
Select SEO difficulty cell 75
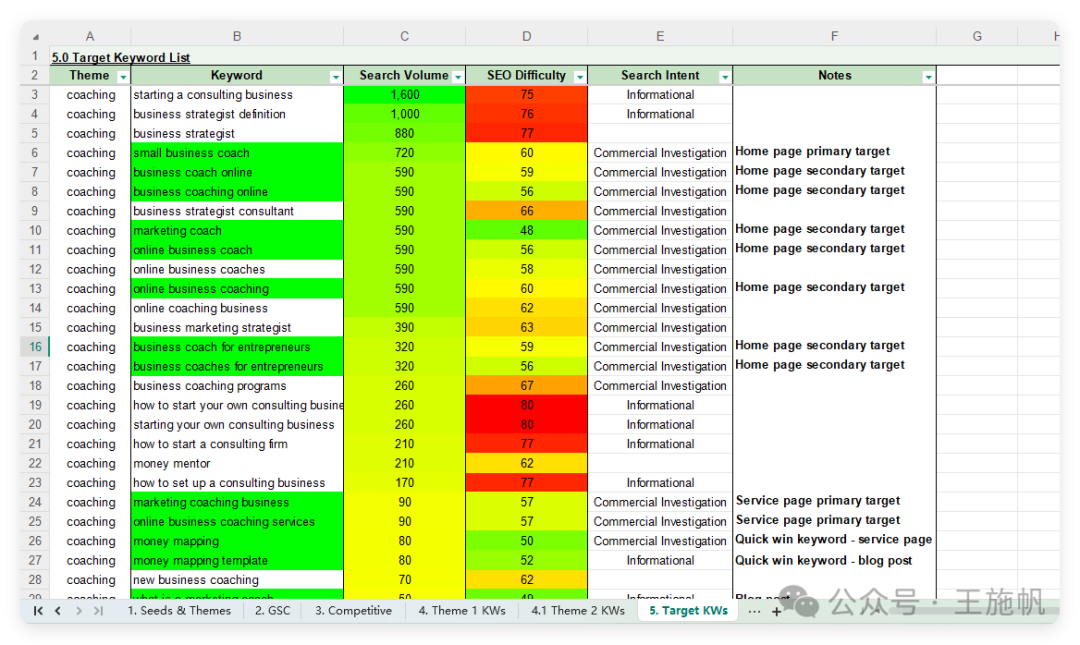[x=526, y=95]
